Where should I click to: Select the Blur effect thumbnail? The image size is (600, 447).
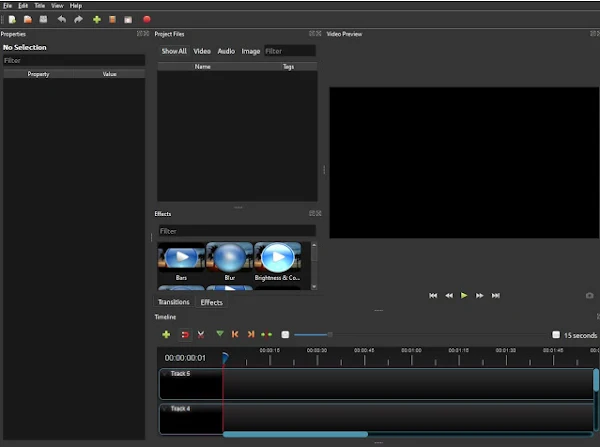coord(230,261)
